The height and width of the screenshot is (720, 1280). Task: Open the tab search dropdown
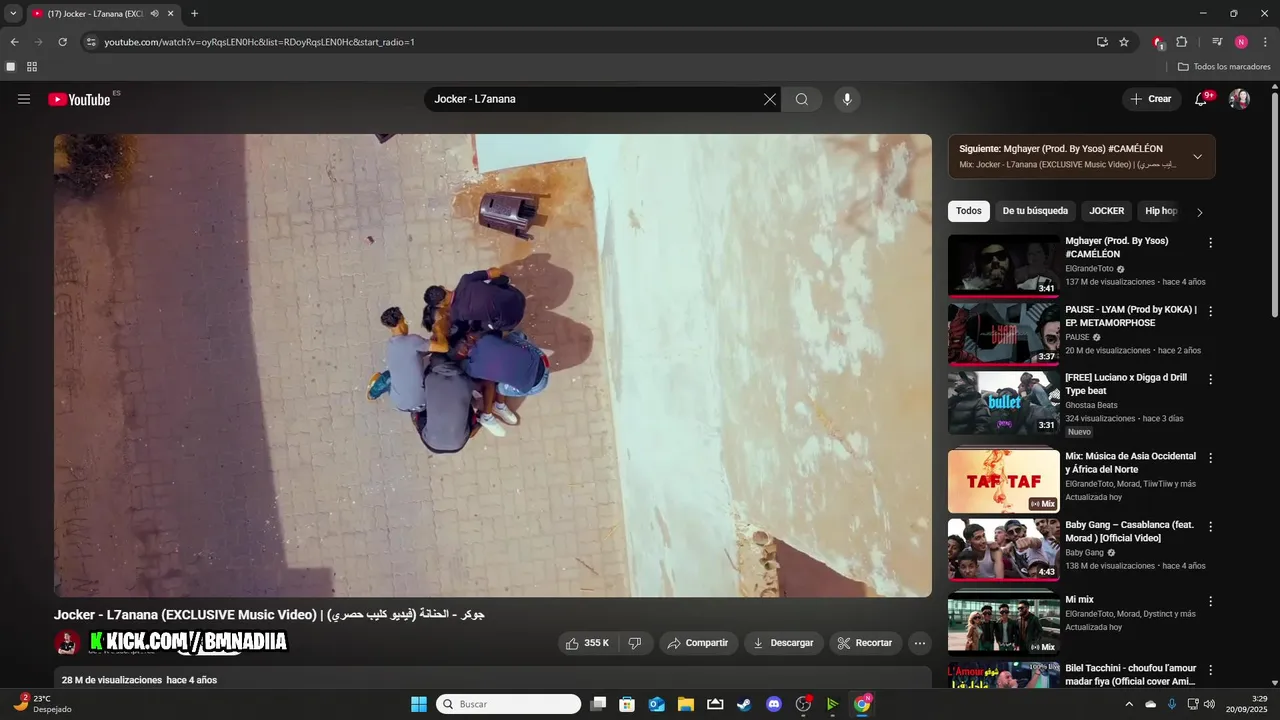point(13,14)
